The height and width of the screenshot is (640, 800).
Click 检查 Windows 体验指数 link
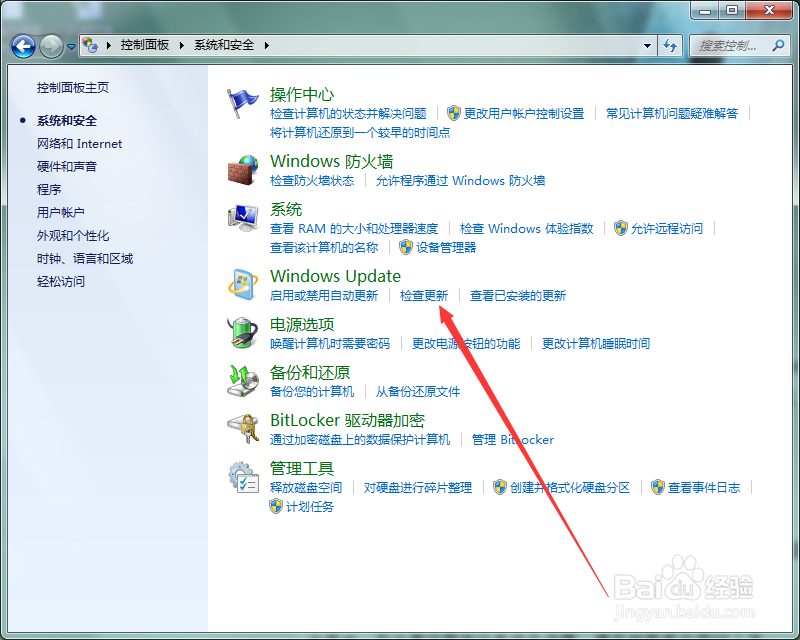tap(527, 229)
